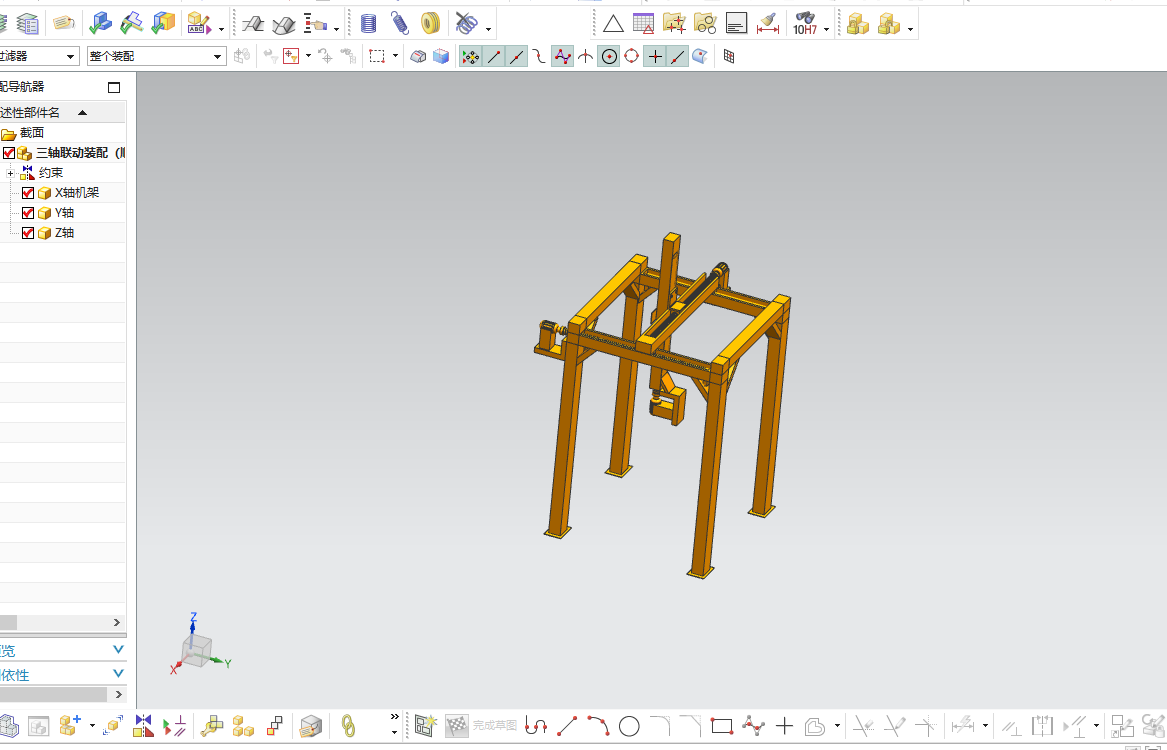Uncheck the X轴机架 component checkbox

pos(28,193)
